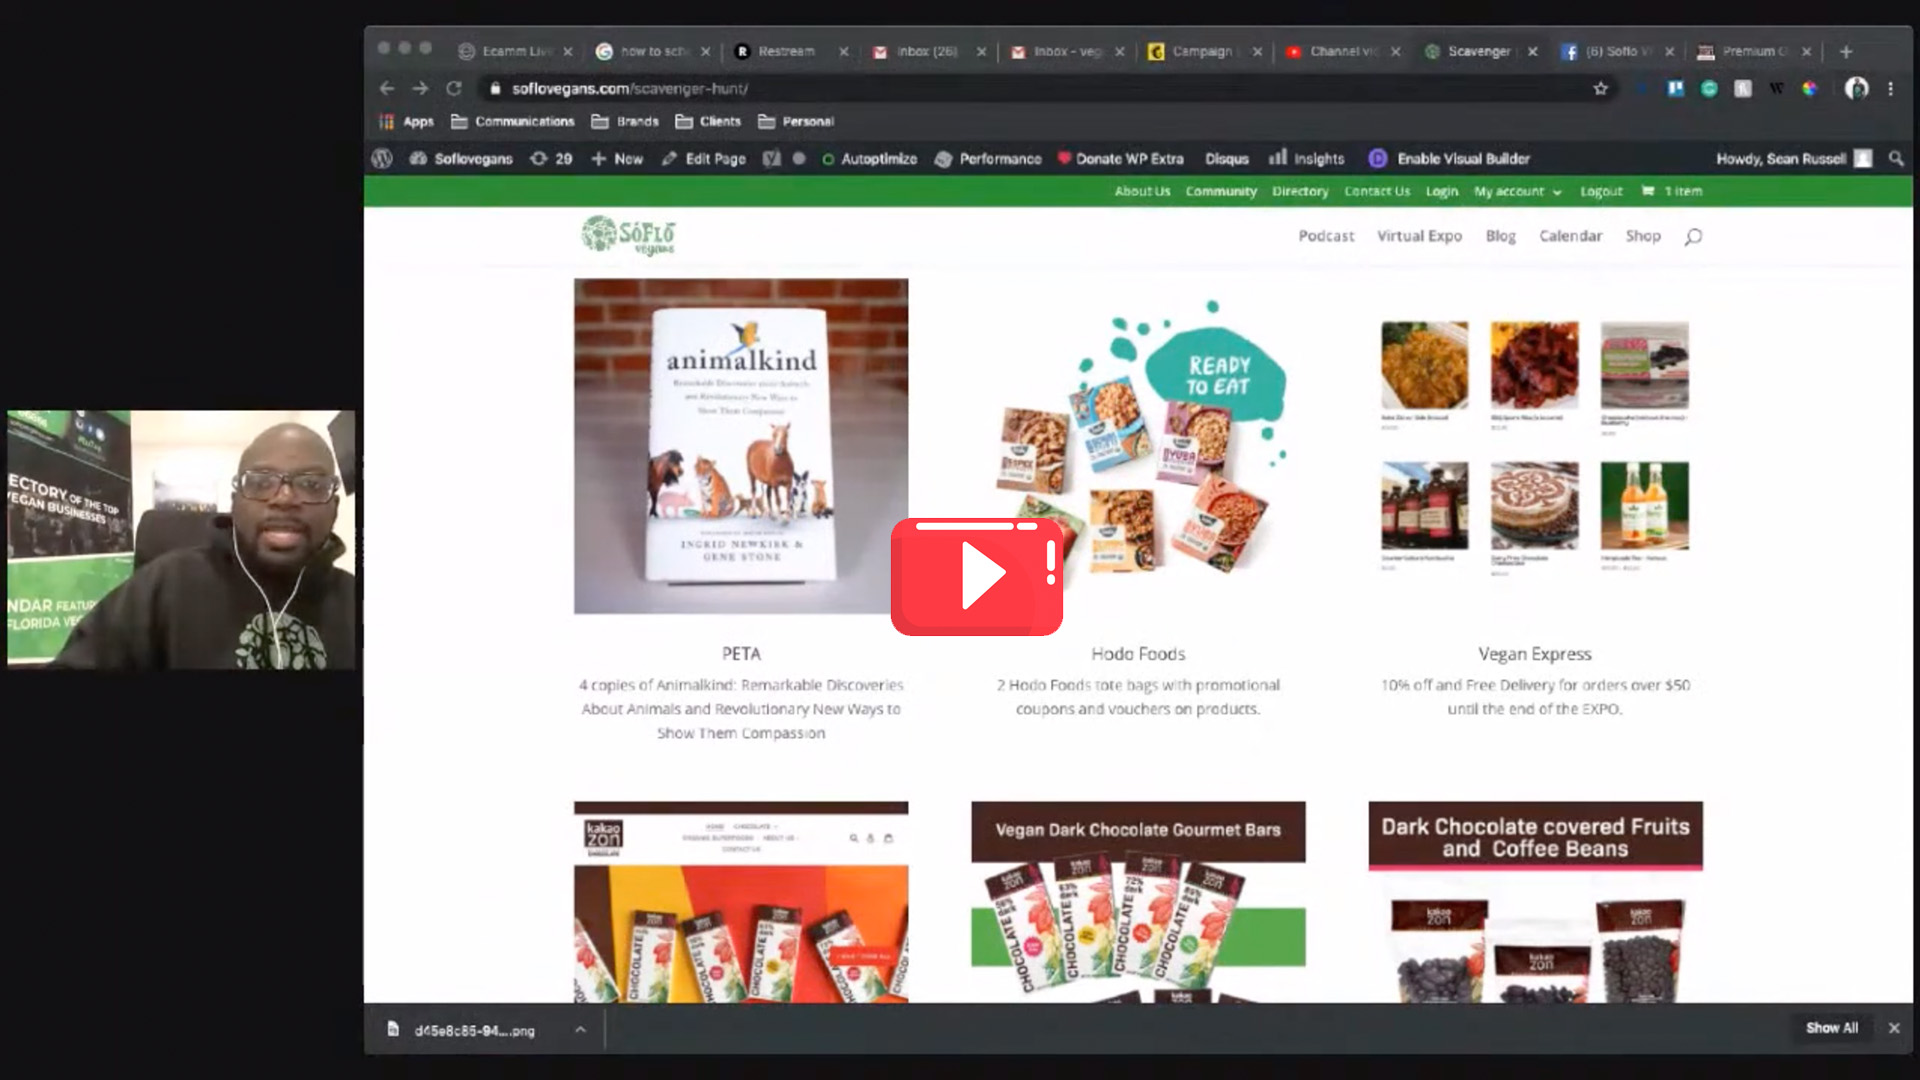Click the red play button overlay
Image resolution: width=1920 pixels, height=1080 pixels.
coord(977,576)
